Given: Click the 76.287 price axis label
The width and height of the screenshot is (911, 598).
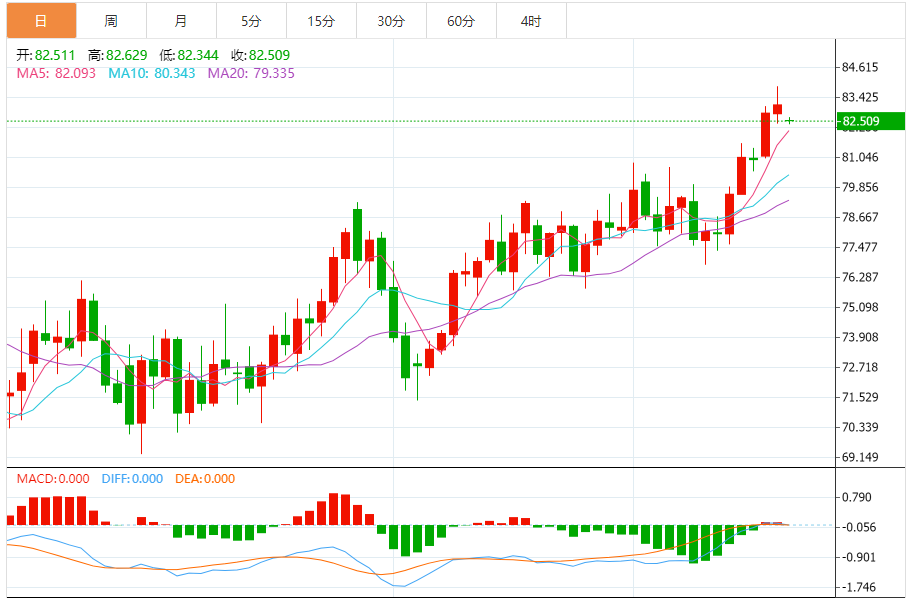Looking at the screenshot, I should [x=860, y=277].
